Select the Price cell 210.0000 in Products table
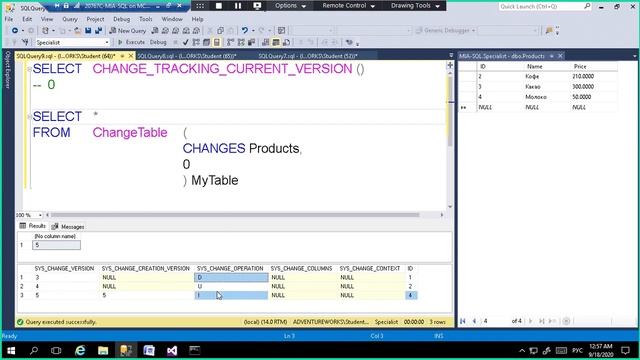Screen dimensions: 640x360 coord(593,76)
